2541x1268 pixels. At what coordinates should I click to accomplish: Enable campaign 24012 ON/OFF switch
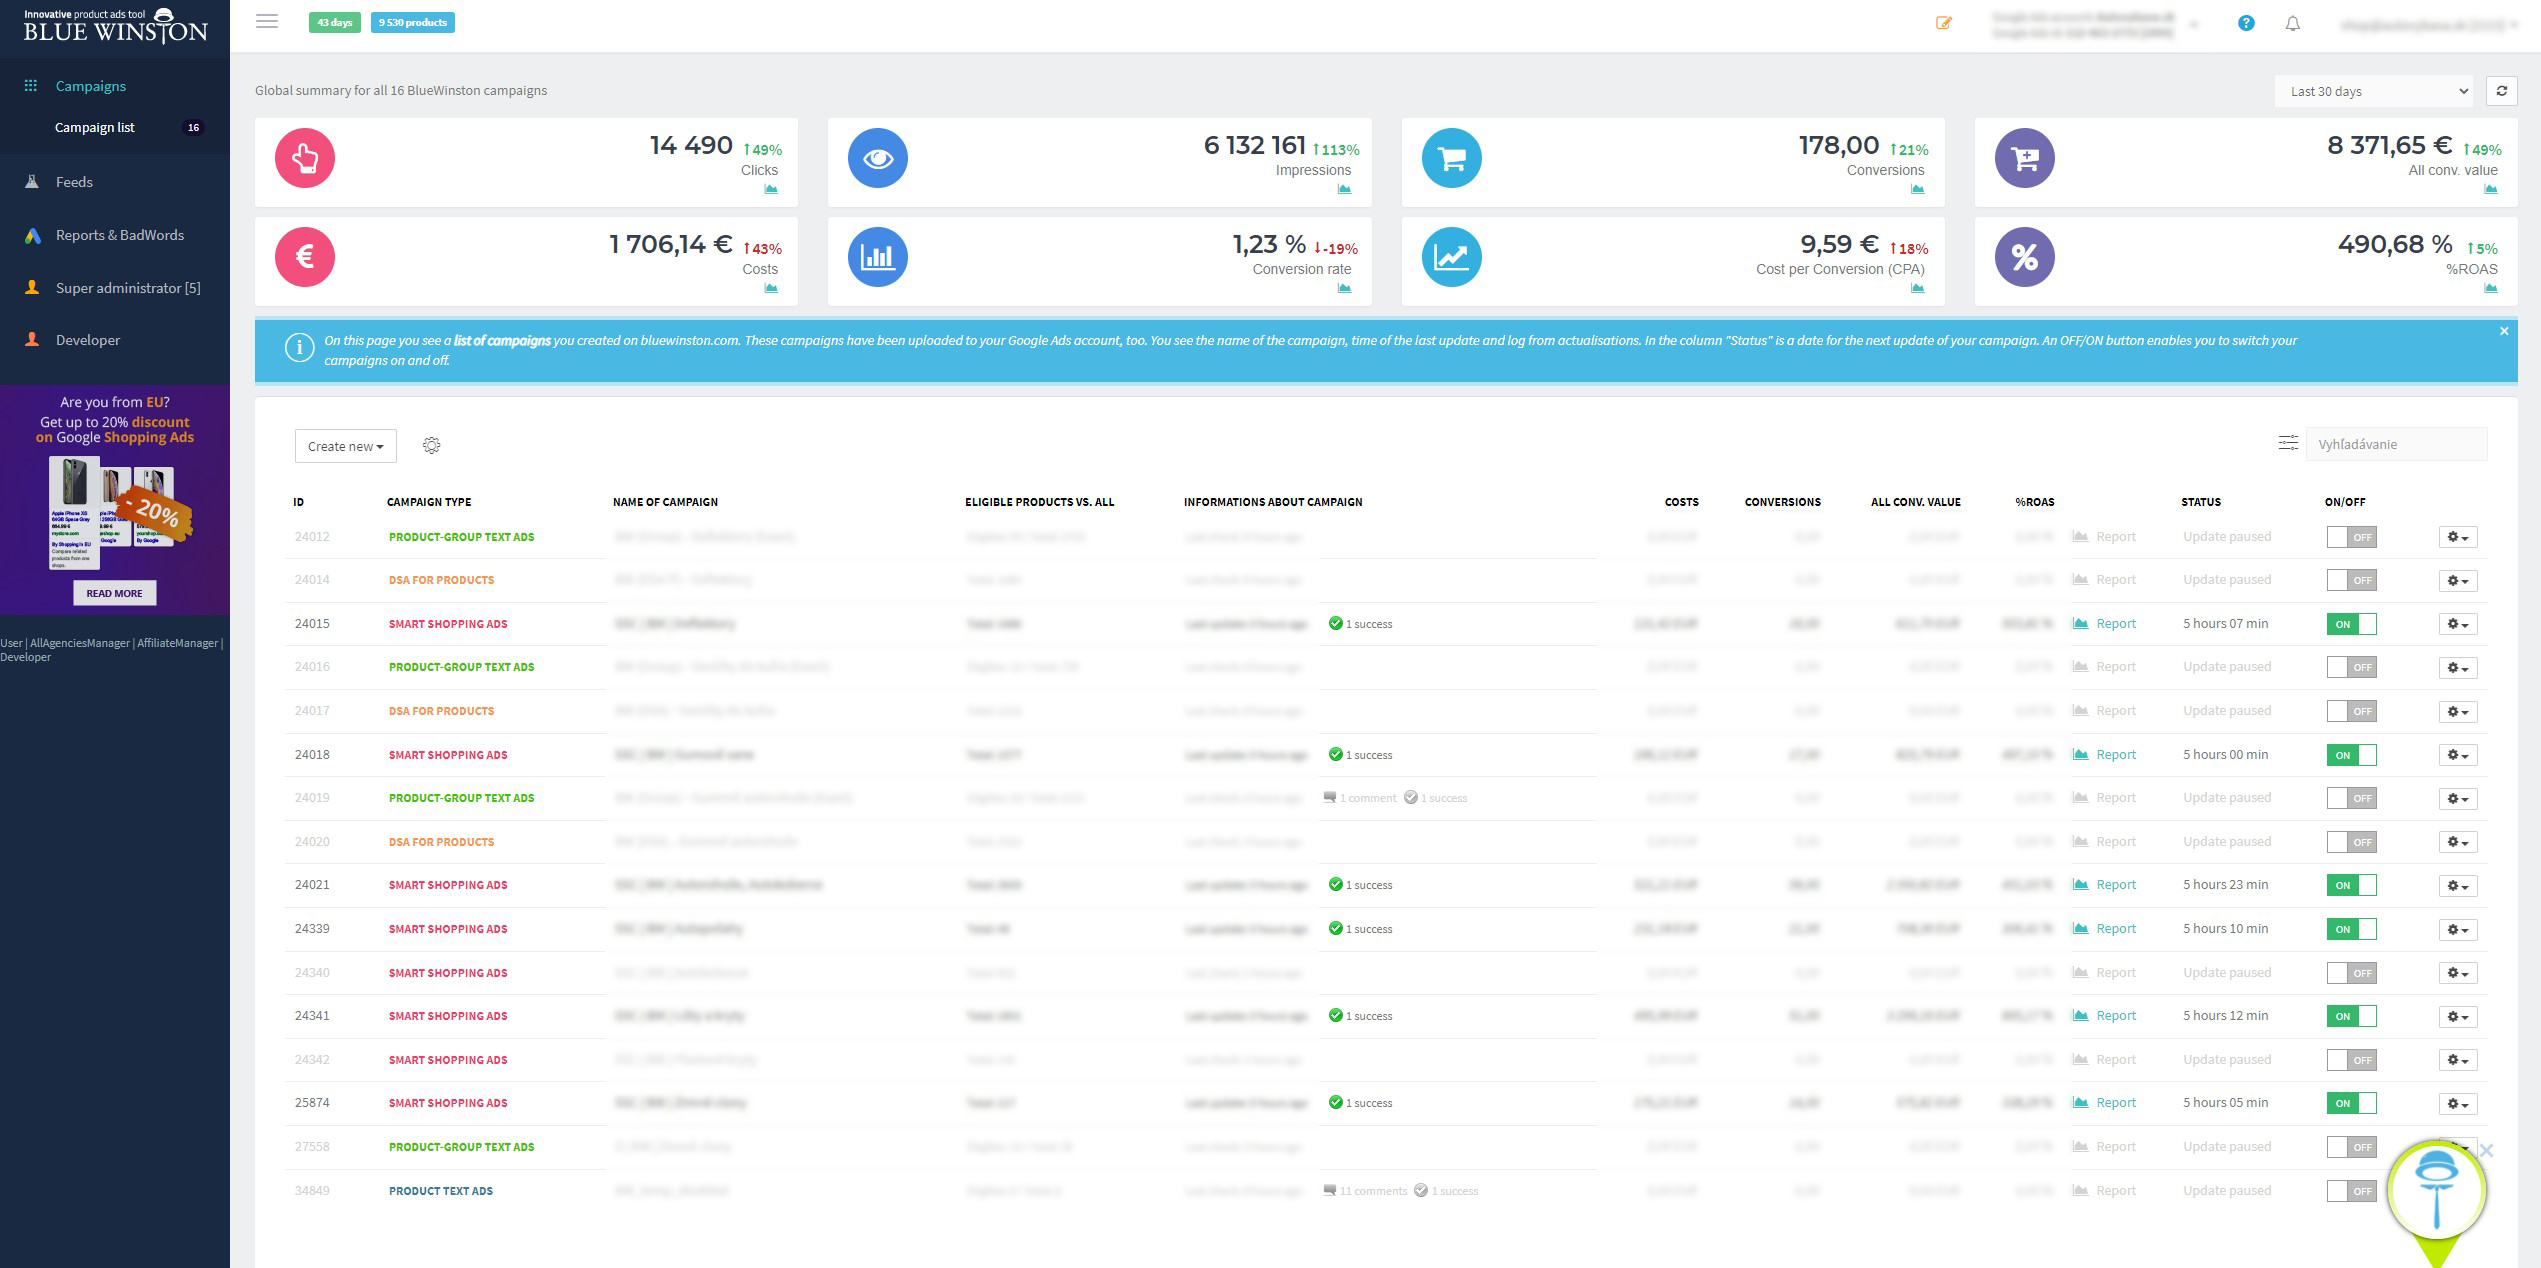(x=2350, y=537)
